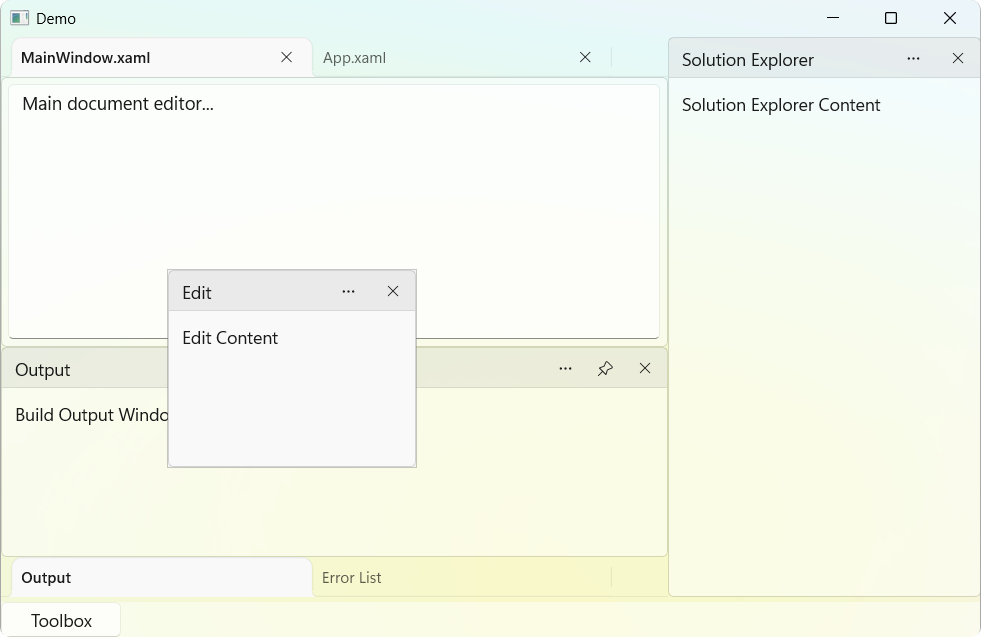Open Solution Explorer options ellipsis menu
Screen dimensions: 981x637
(x=913, y=59)
